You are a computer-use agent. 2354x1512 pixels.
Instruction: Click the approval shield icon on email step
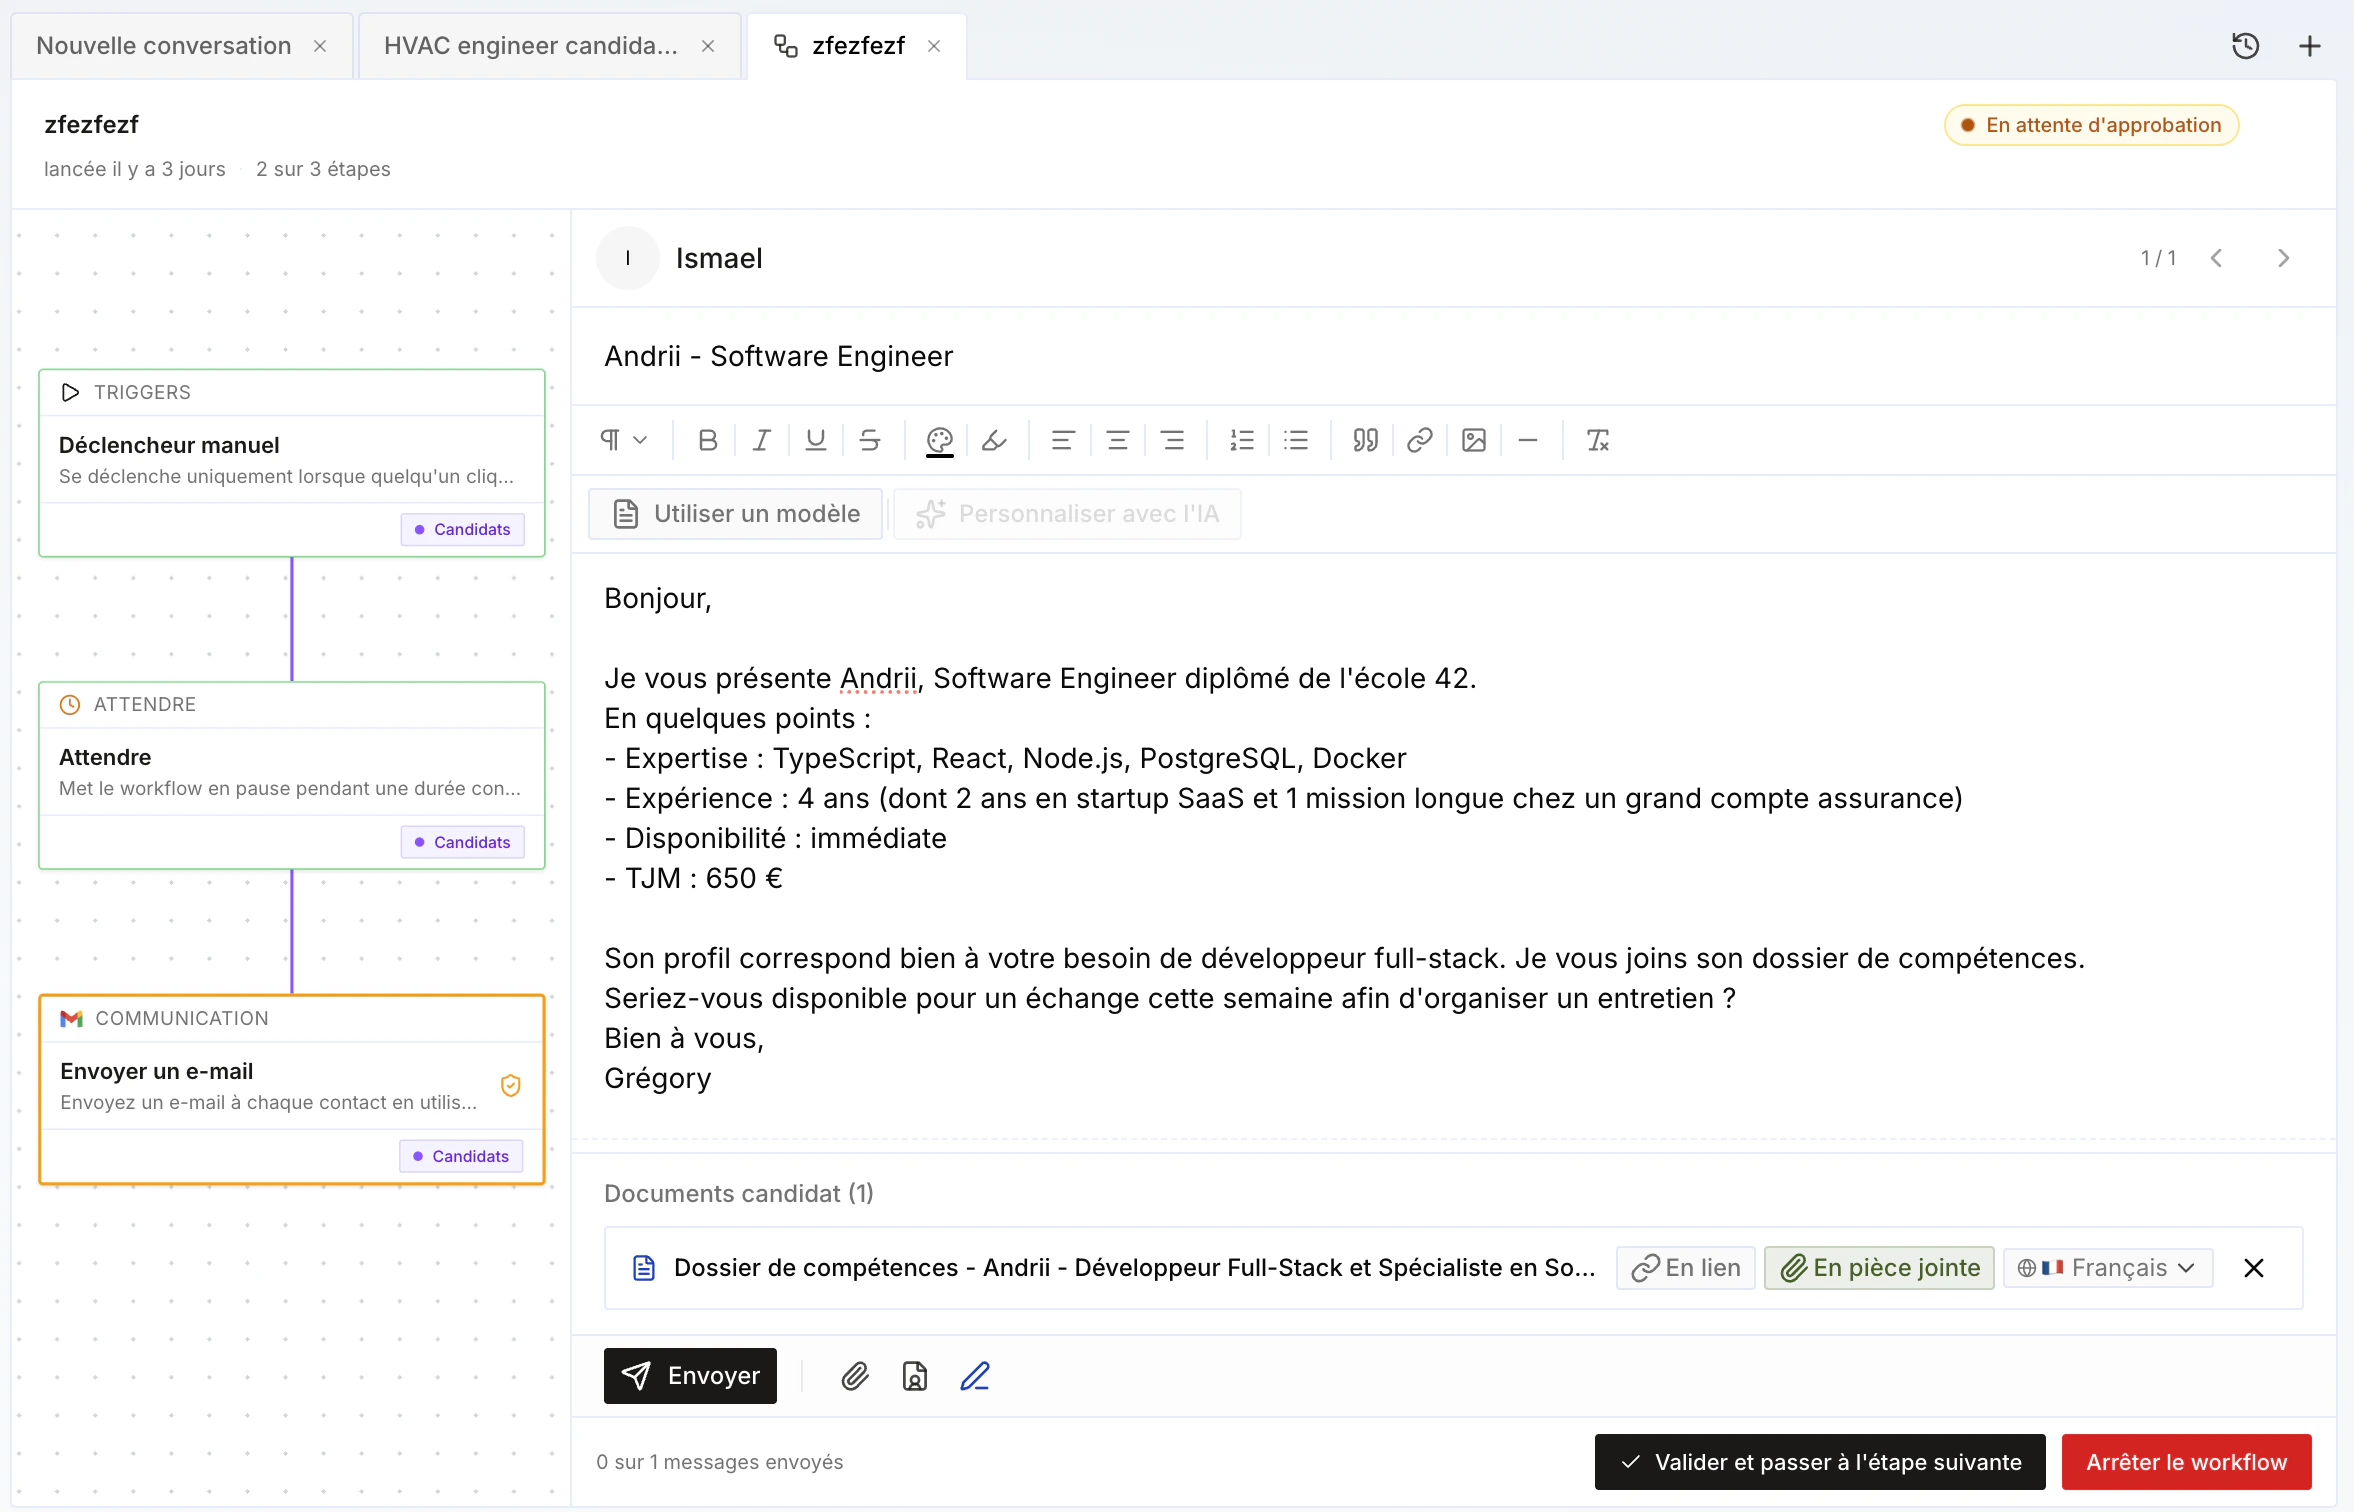pos(510,1086)
